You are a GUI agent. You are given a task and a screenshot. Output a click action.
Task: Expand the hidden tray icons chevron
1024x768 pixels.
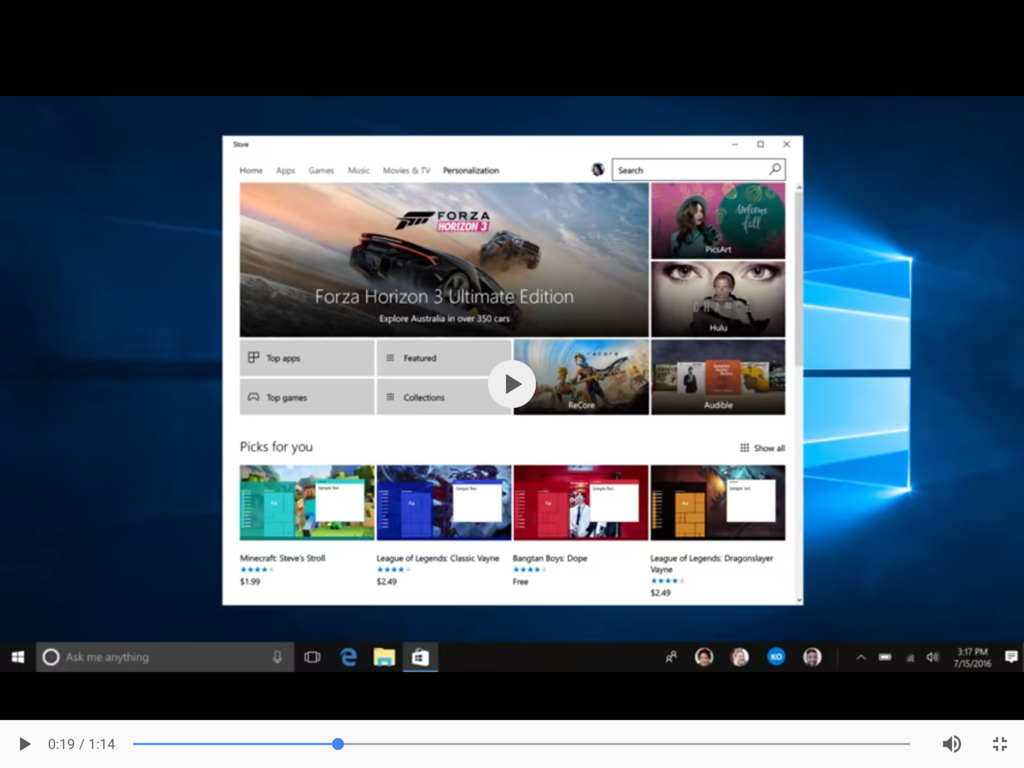tap(861, 657)
